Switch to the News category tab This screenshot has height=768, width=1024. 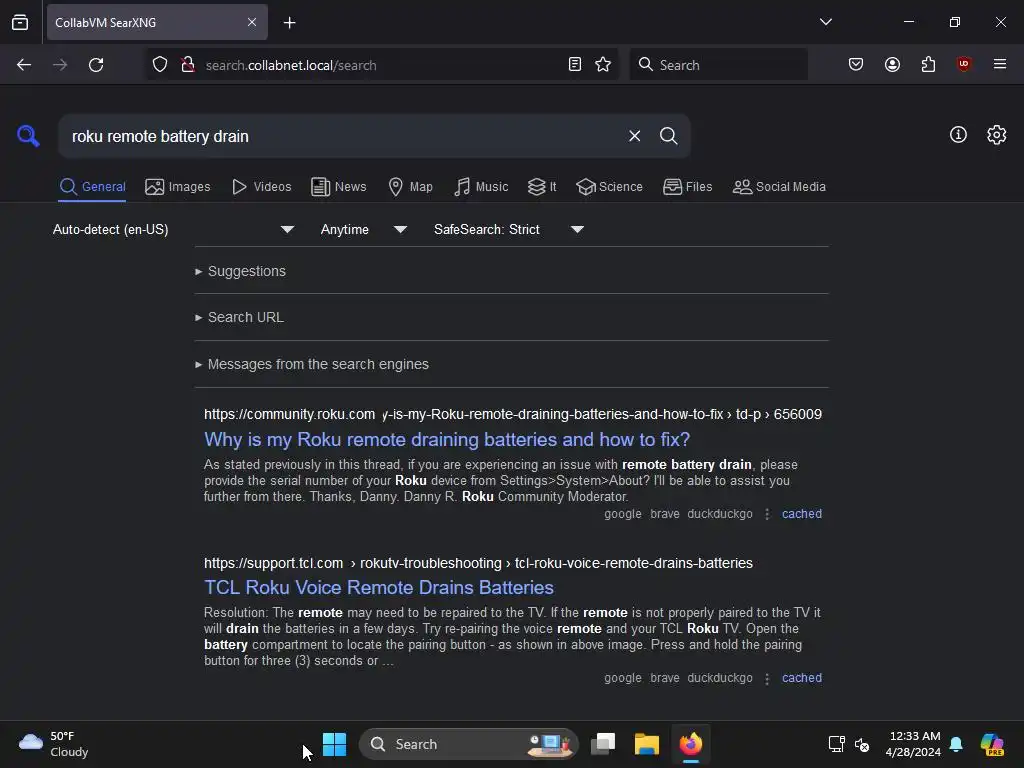(339, 187)
